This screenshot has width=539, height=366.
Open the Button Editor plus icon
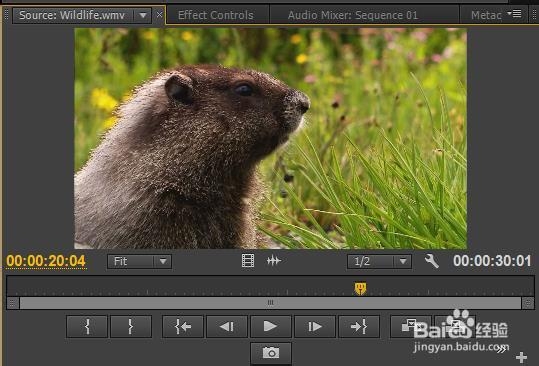tap(521, 357)
